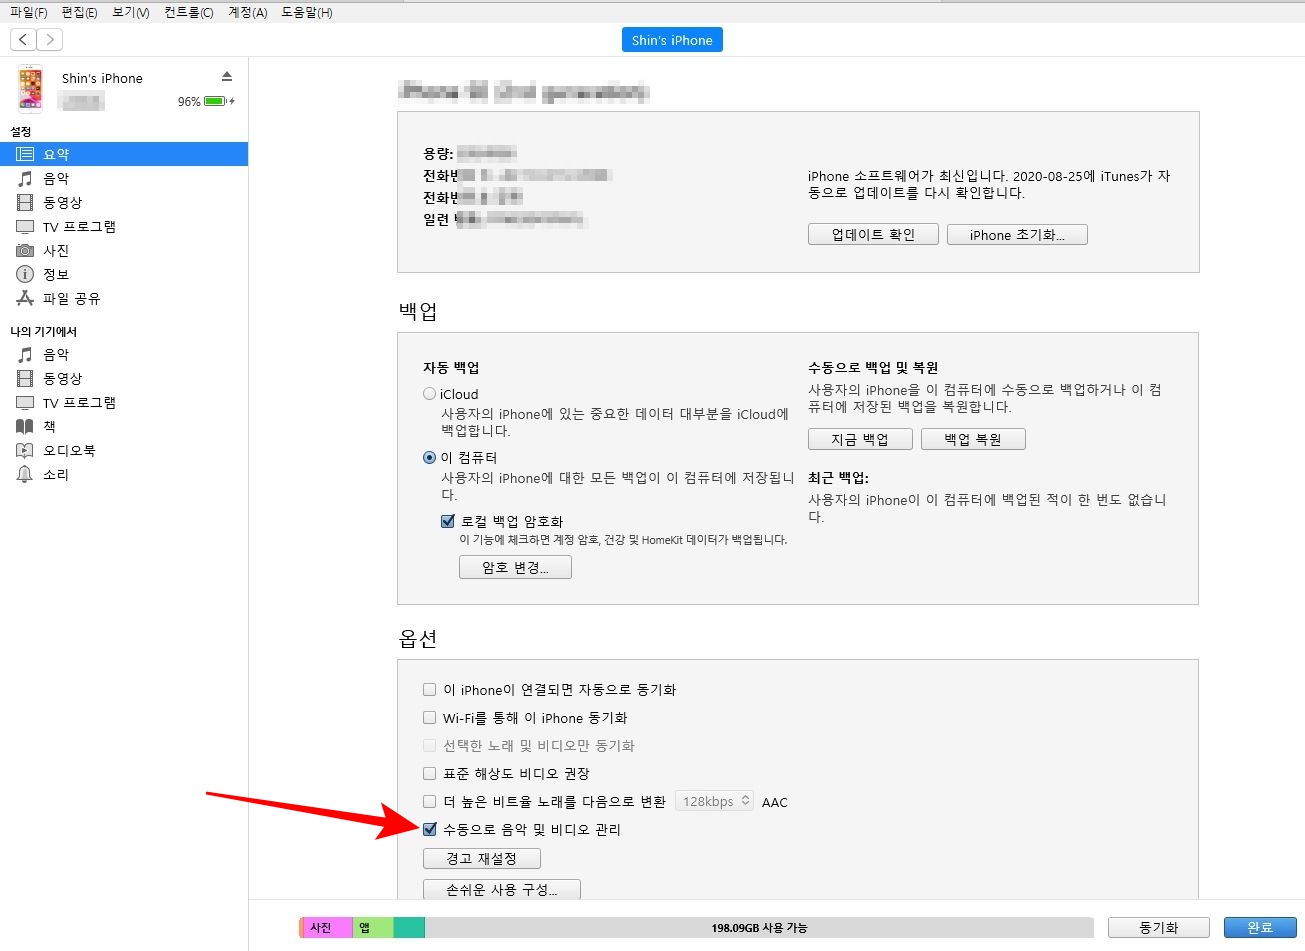Enable 더 높은 비트율 노래 변환 checkbox
The width and height of the screenshot is (1305, 951).
pyautogui.click(x=430, y=801)
